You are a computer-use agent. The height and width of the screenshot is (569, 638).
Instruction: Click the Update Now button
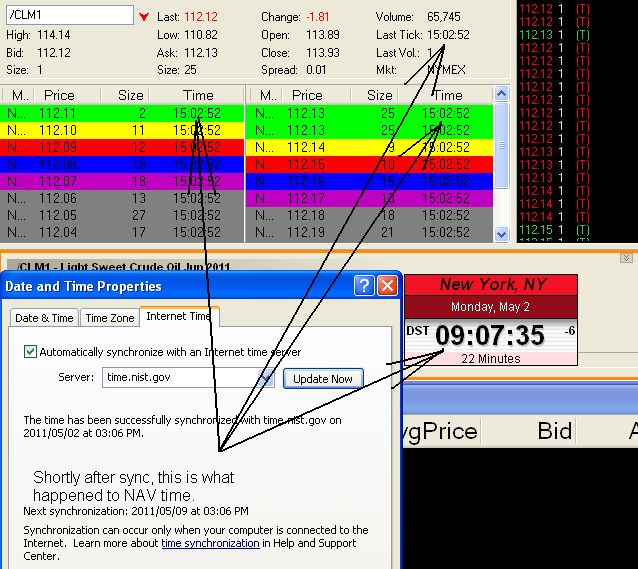[x=323, y=379]
